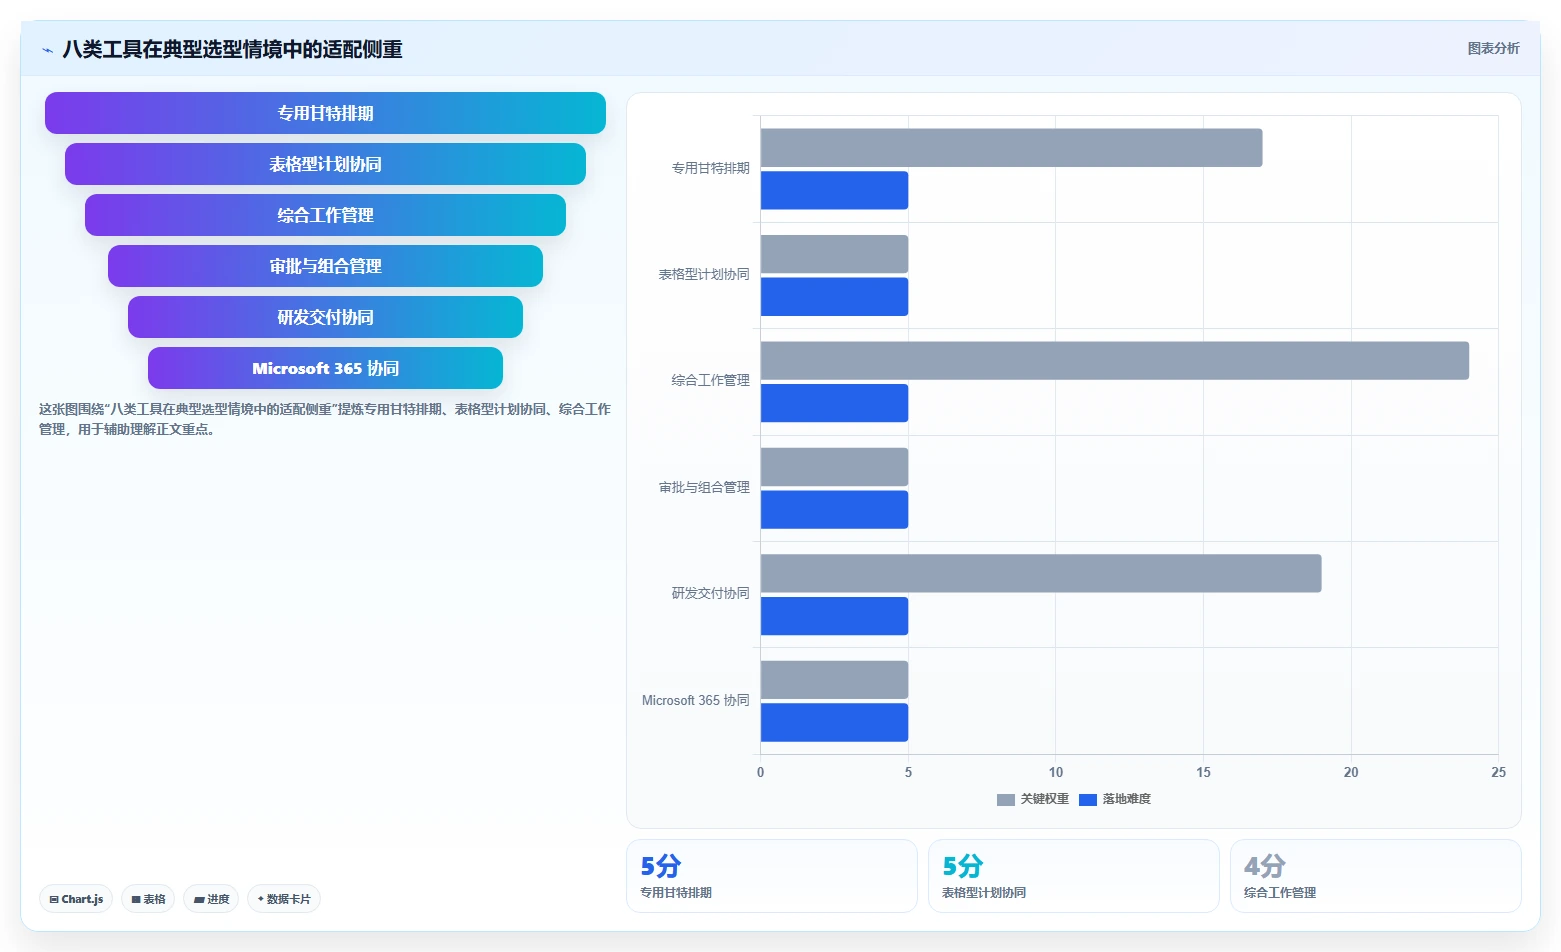1561x952 pixels.
Task: Click the Chart.js tag
Action: click(76, 899)
